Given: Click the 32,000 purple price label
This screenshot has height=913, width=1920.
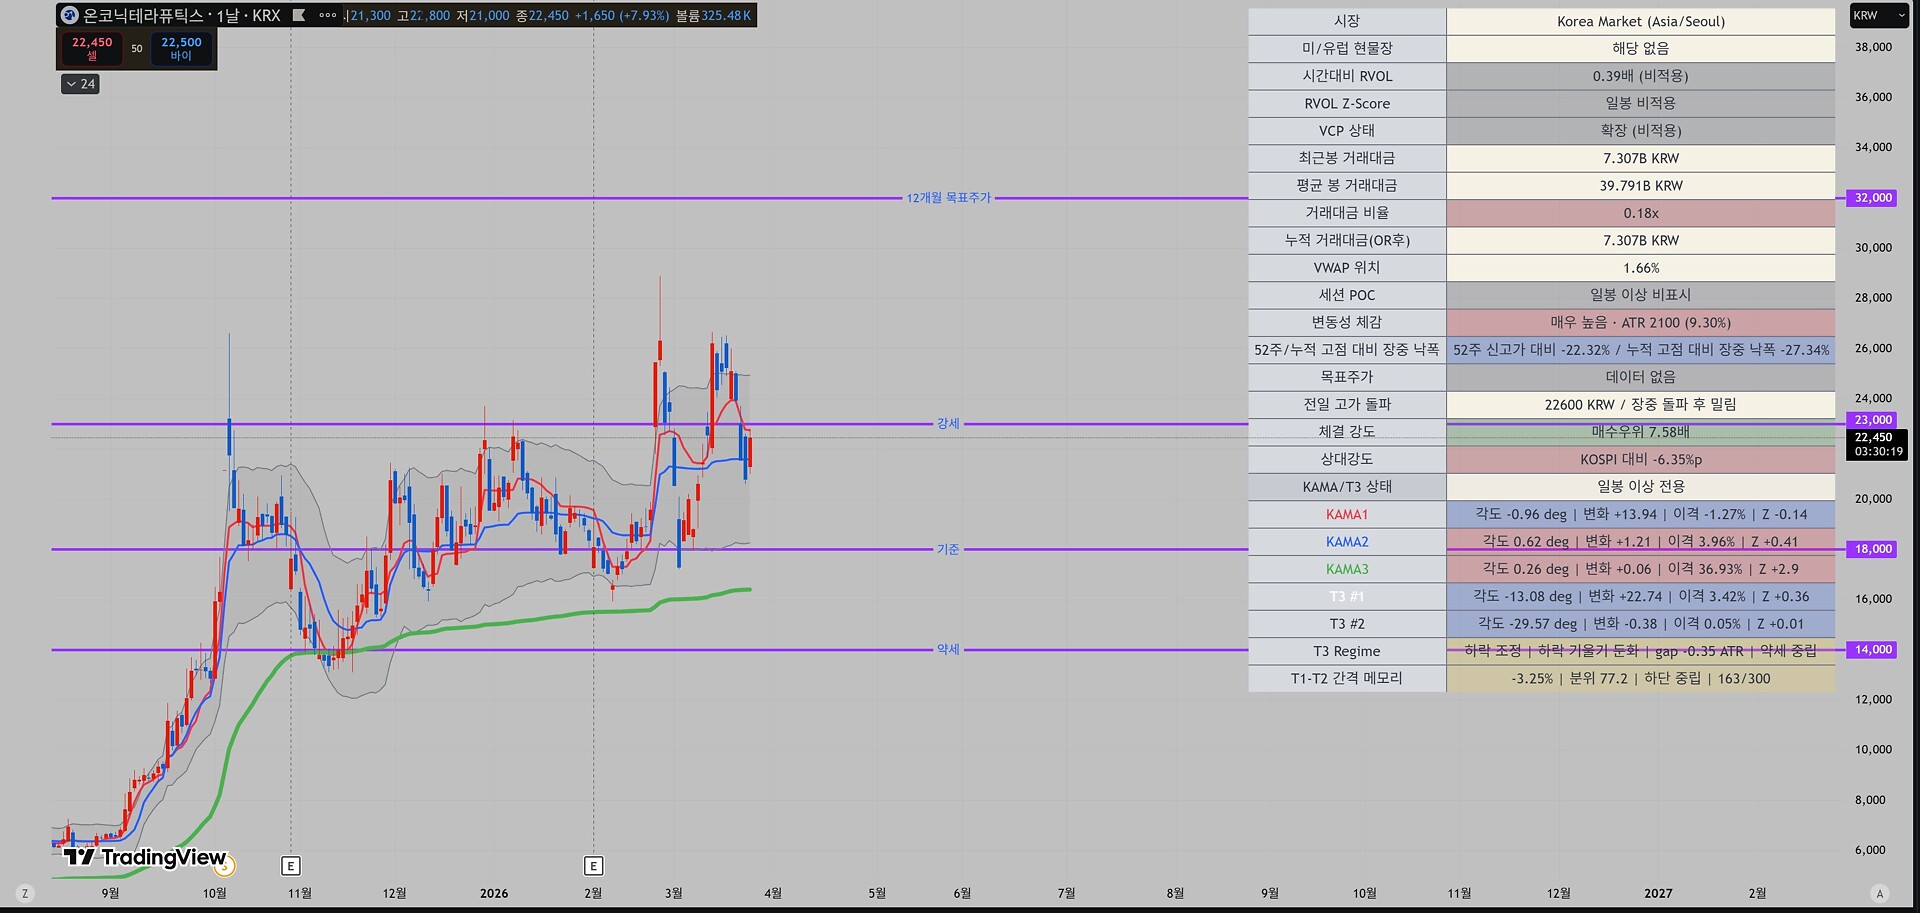Looking at the screenshot, I should tap(1873, 198).
